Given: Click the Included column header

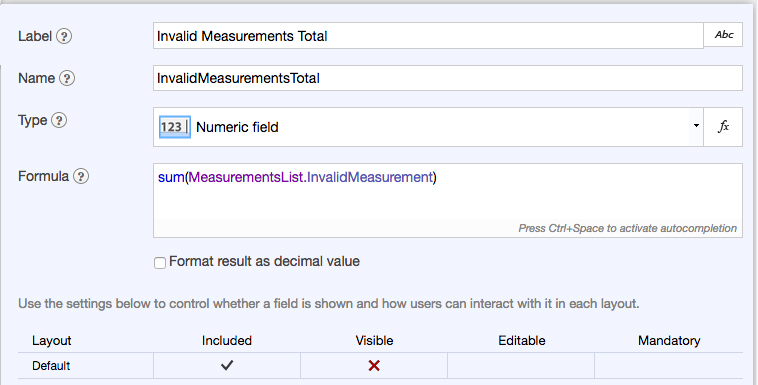Looking at the screenshot, I should pyautogui.click(x=227, y=341).
